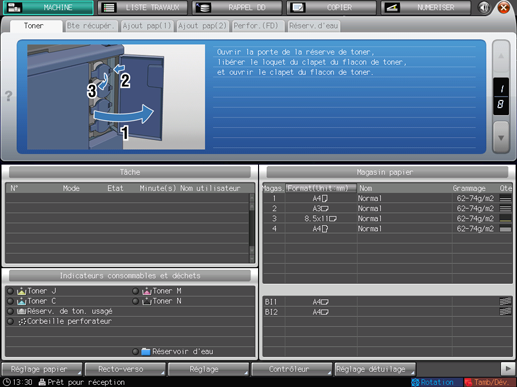The image size is (517, 387).
Task: Open the Ajout pap(1) tab
Action: (x=147, y=26)
